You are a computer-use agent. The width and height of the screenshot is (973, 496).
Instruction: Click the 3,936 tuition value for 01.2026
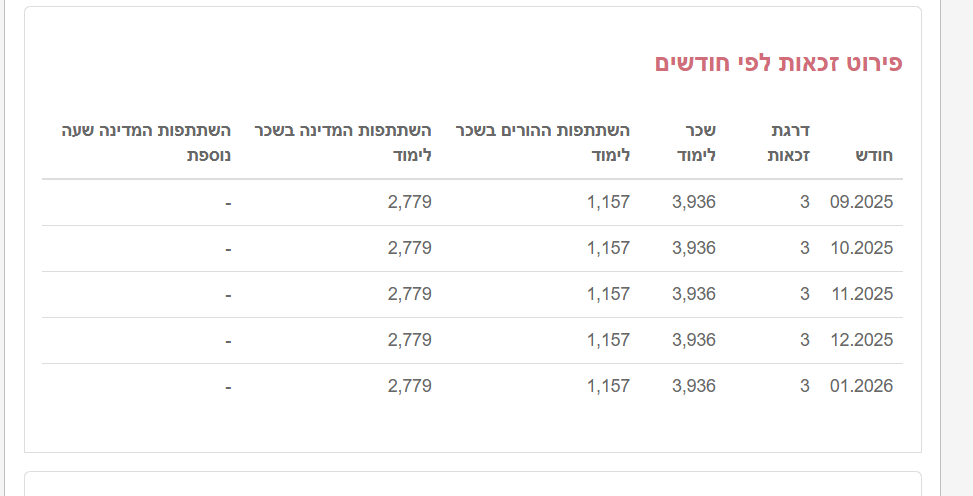(x=694, y=386)
